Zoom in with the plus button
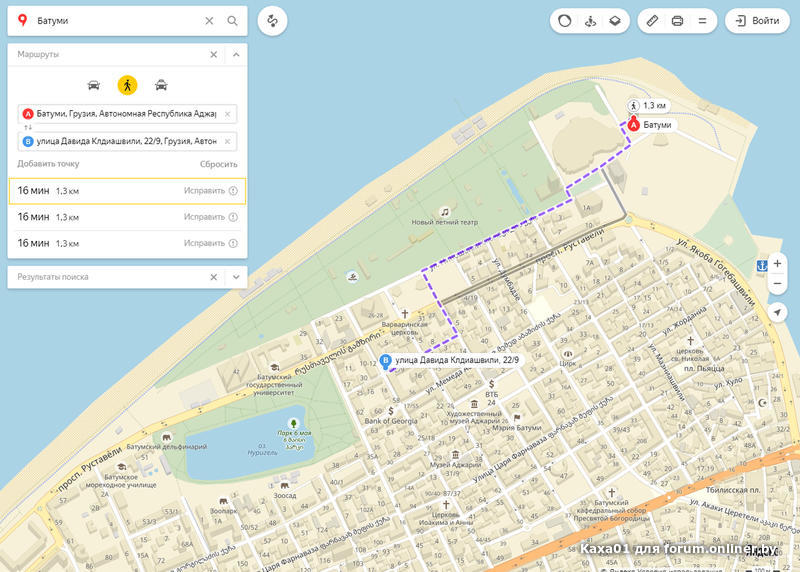The image size is (800, 572). [x=777, y=264]
